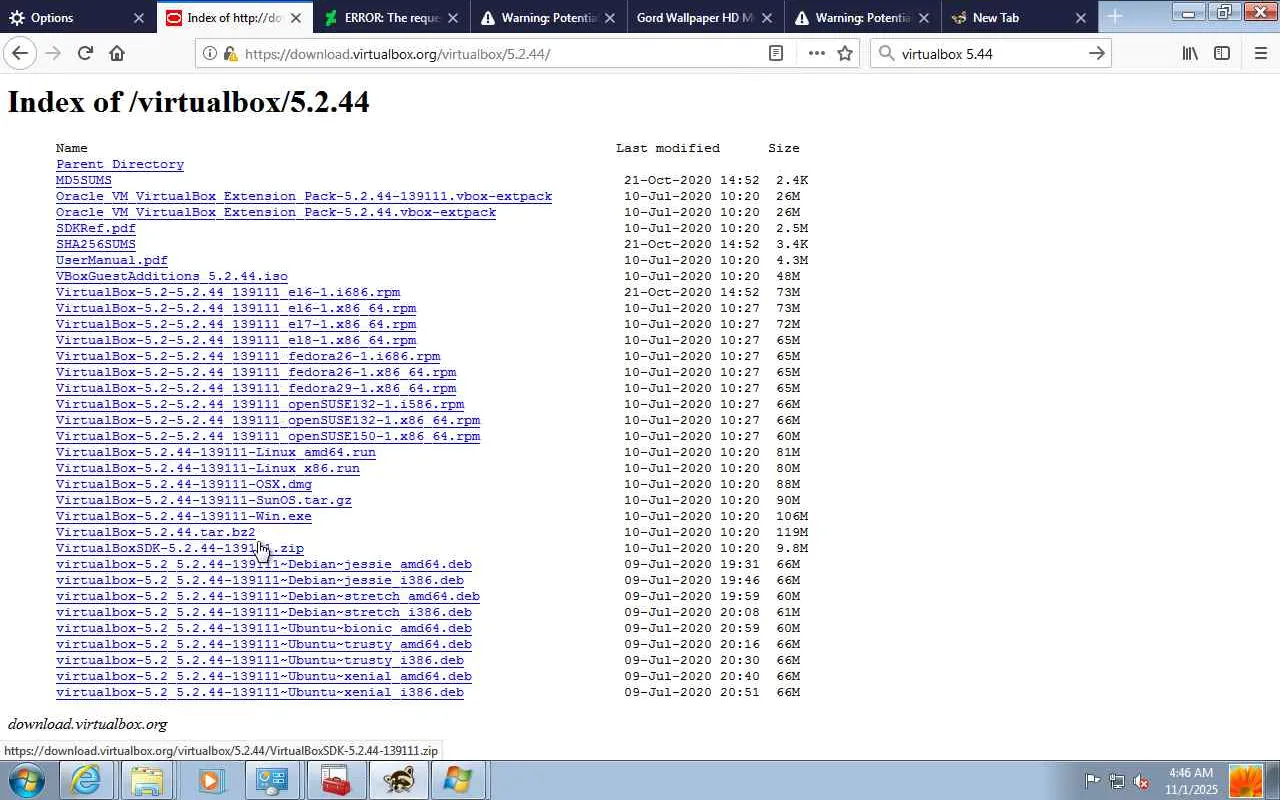Screen dimensions: 1280x800
Task: Bookmark this page with the star
Action: click(846, 54)
